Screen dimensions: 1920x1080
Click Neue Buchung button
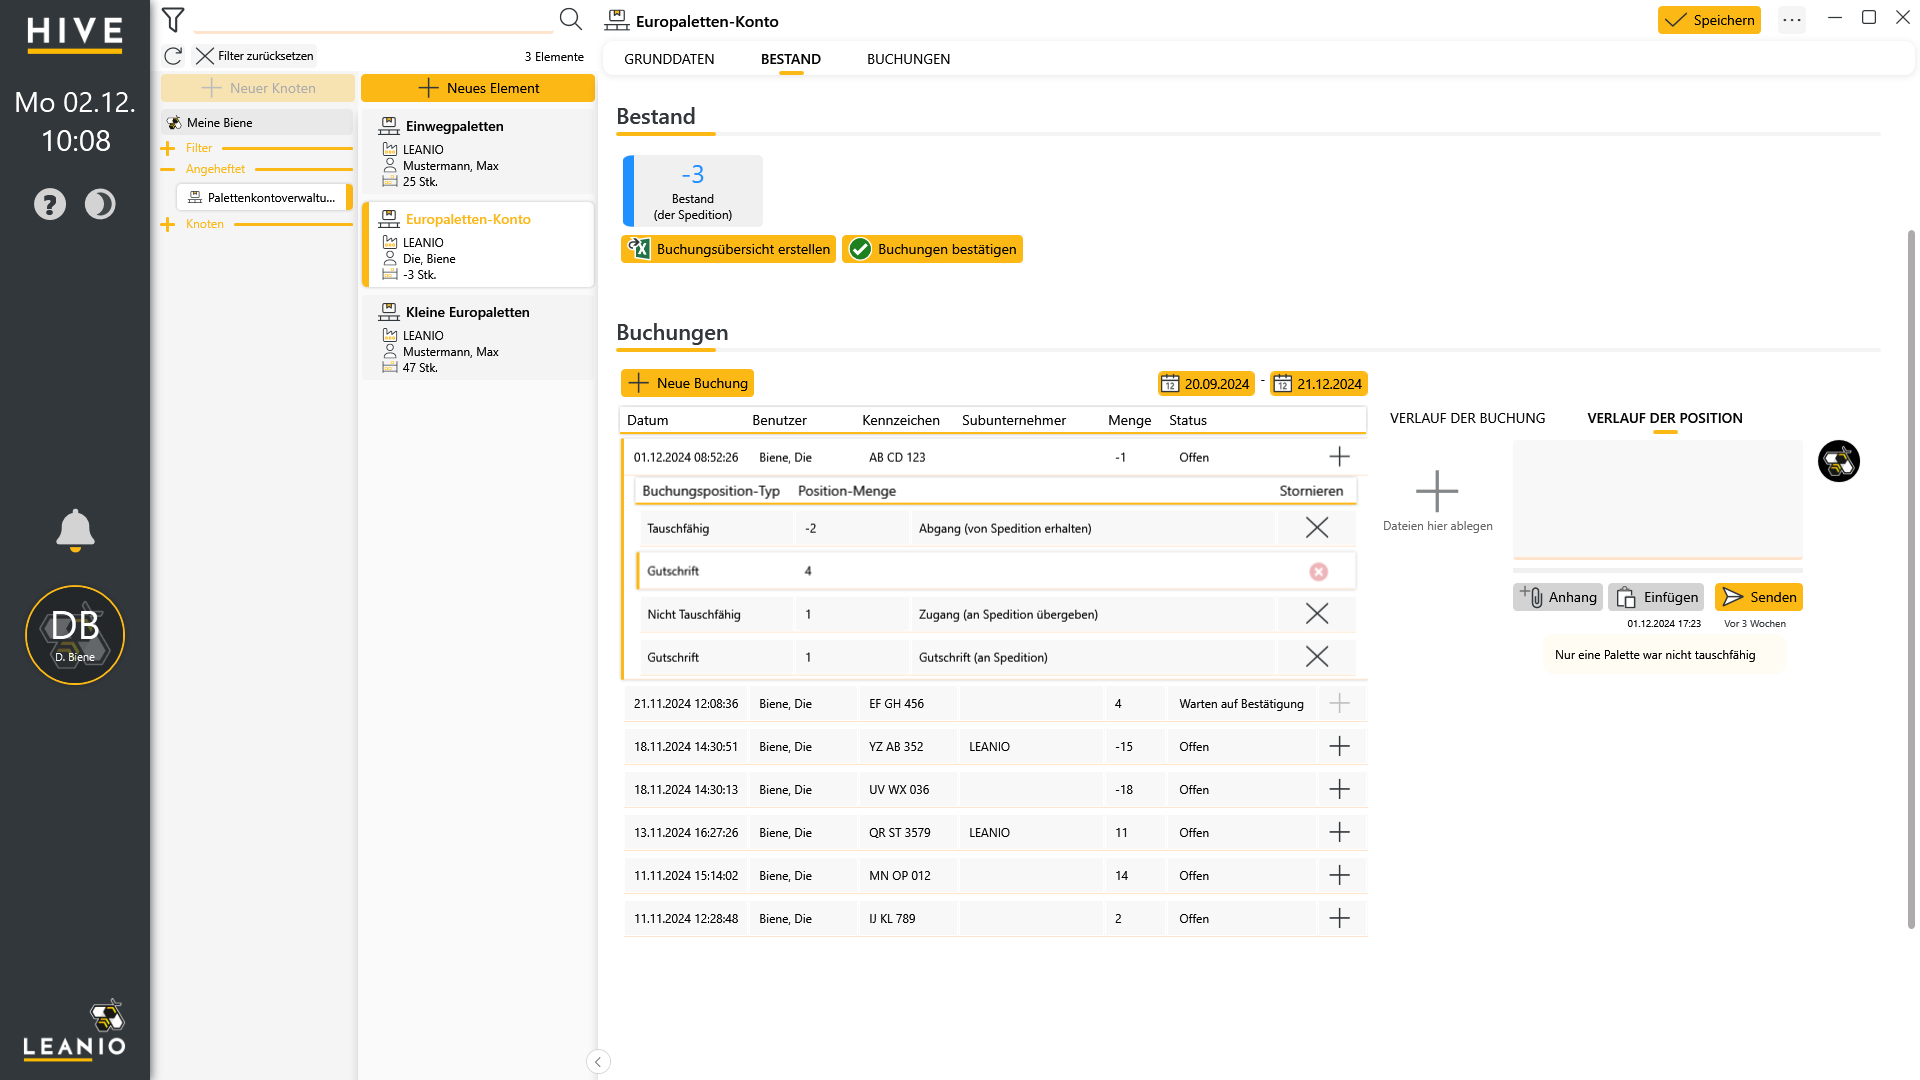(x=687, y=383)
